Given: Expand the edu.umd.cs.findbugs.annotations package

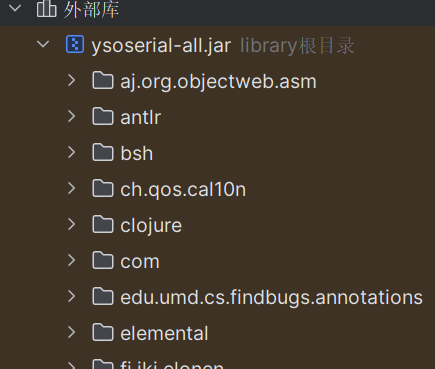Looking at the screenshot, I should [72, 296].
